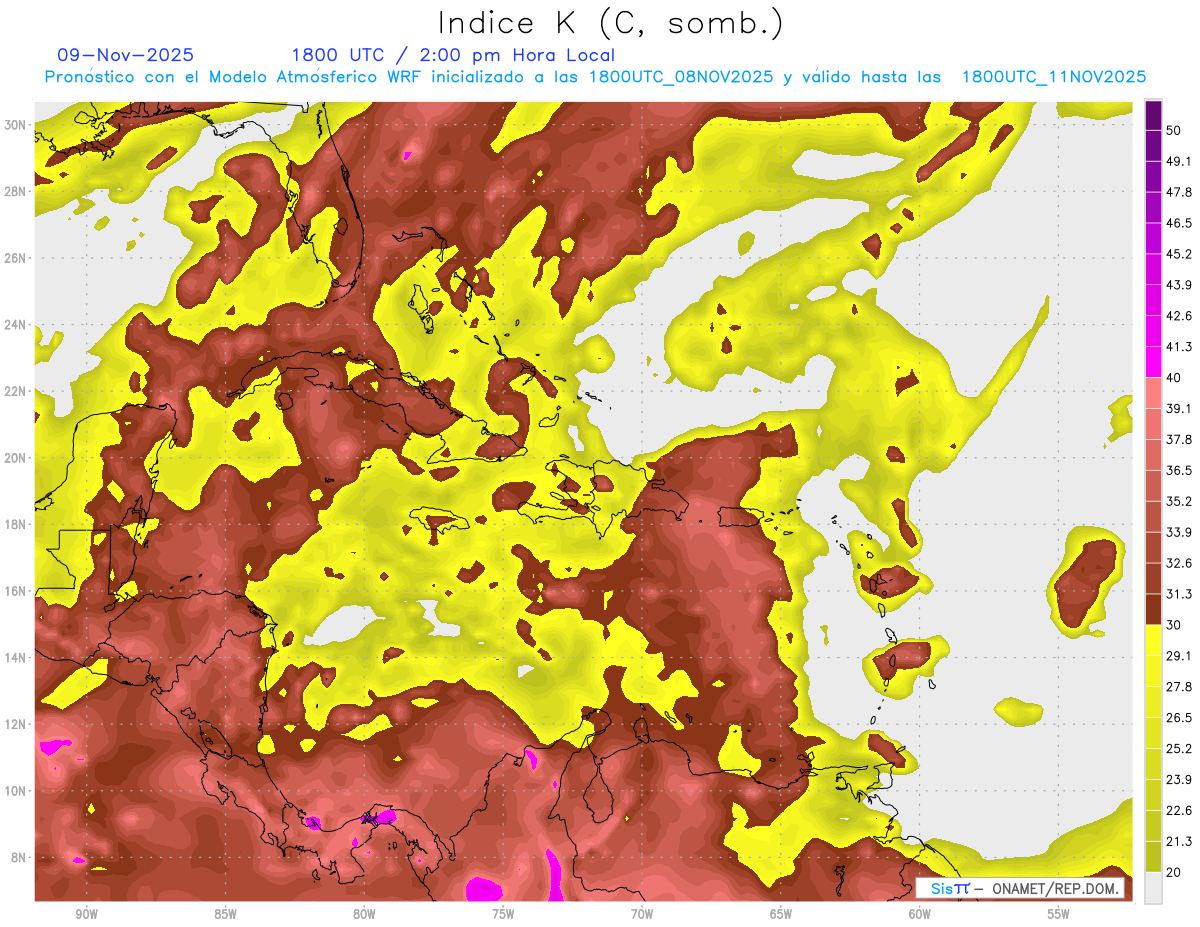Click the darkest purple swatch atop the colorbar

(1154, 115)
